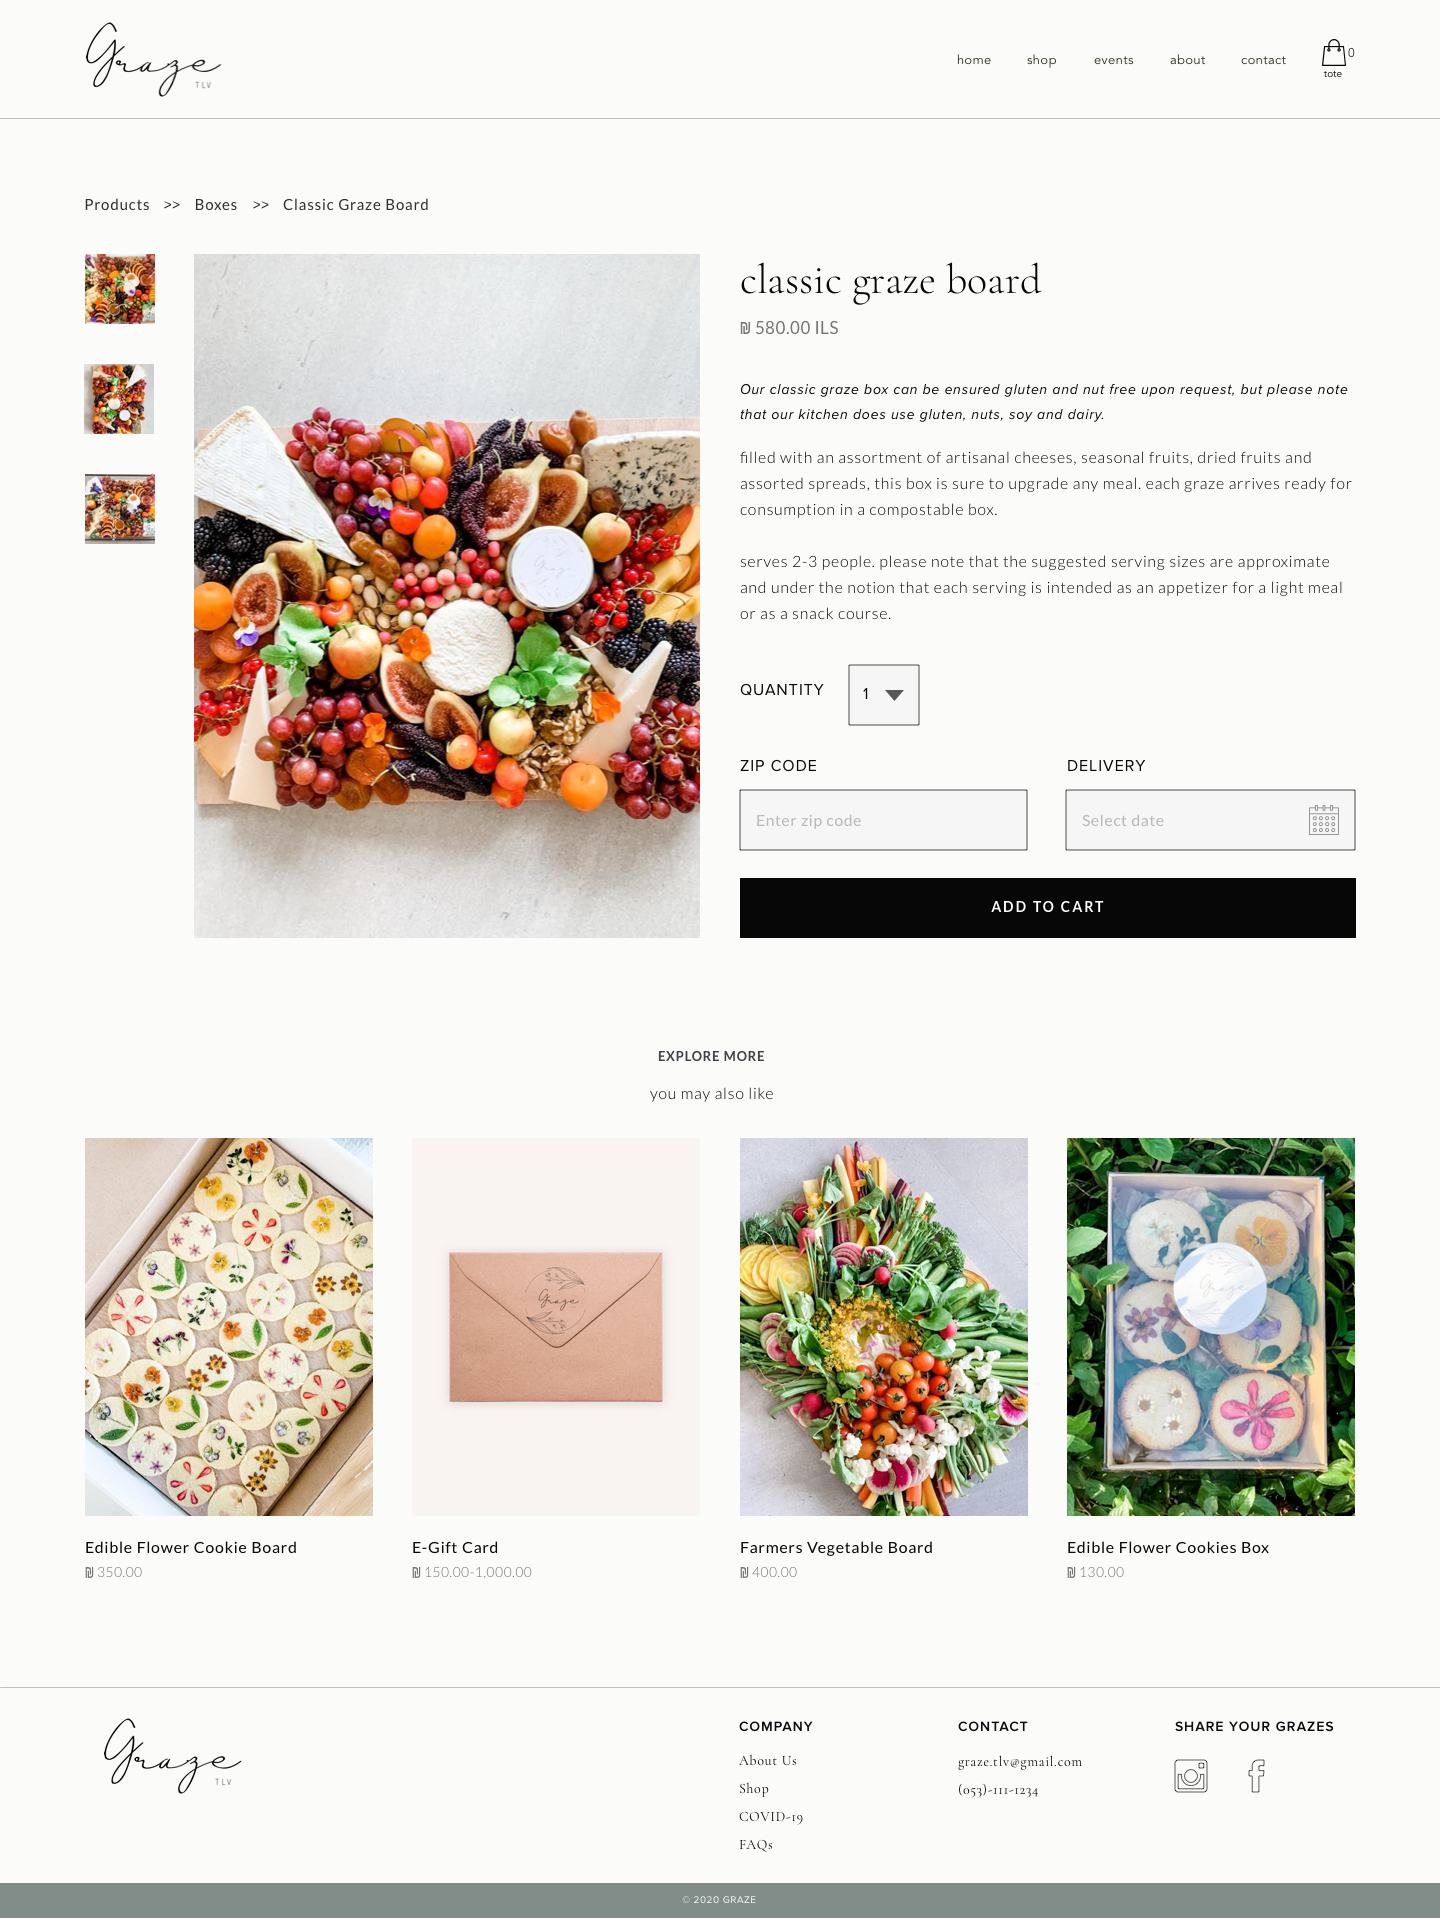
Task: Open the events menu item
Action: (1114, 60)
